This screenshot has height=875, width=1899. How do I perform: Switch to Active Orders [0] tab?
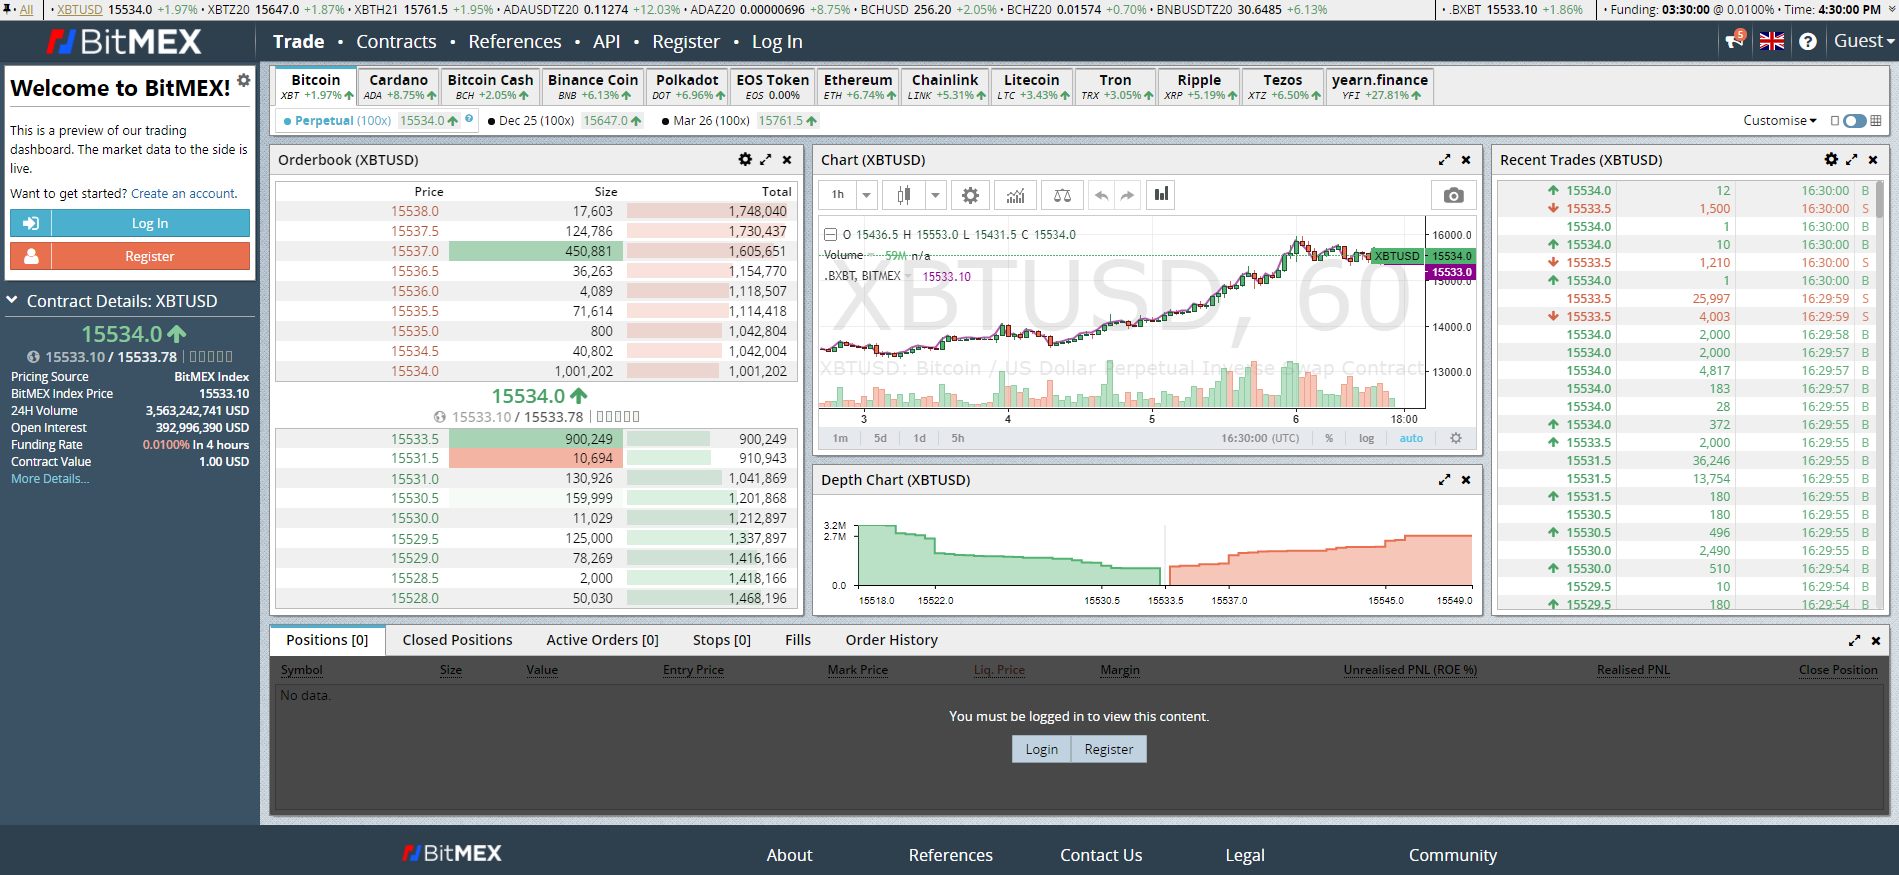602,640
